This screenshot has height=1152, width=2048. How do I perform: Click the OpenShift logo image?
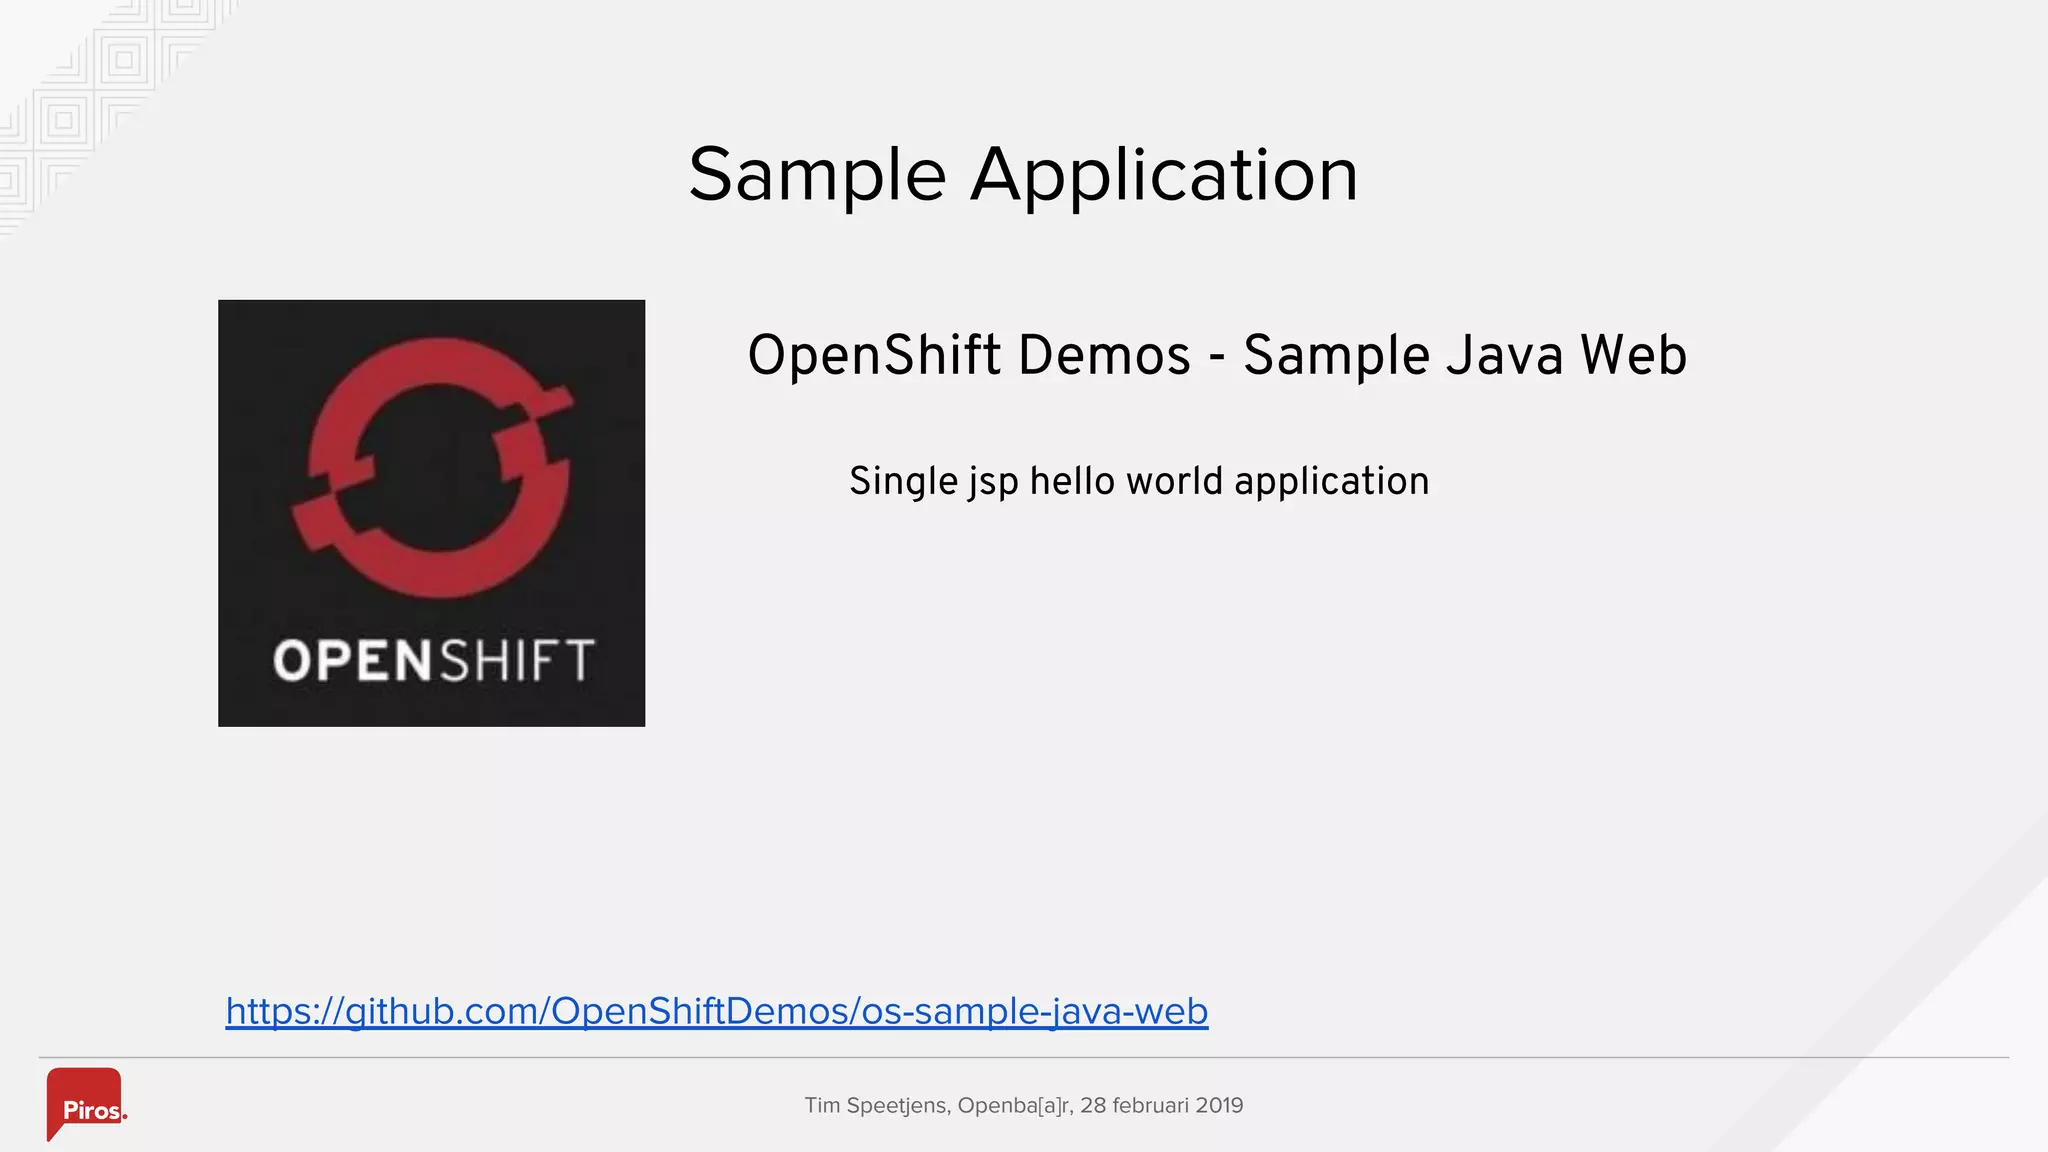click(431, 513)
